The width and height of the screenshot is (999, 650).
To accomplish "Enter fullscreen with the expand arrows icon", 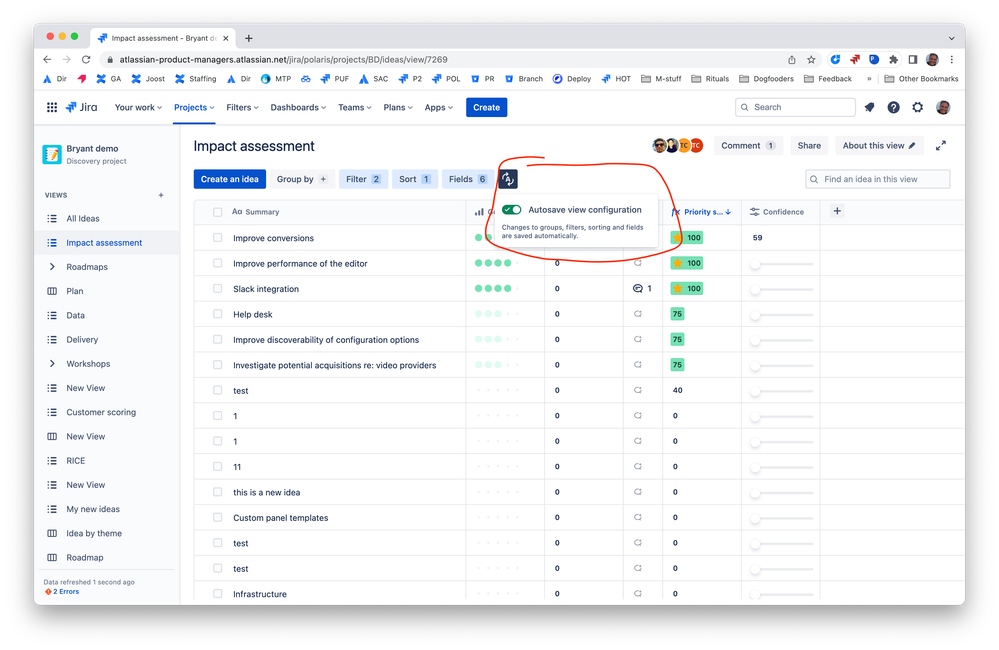I will pyautogui.click(x=940, y=145).
